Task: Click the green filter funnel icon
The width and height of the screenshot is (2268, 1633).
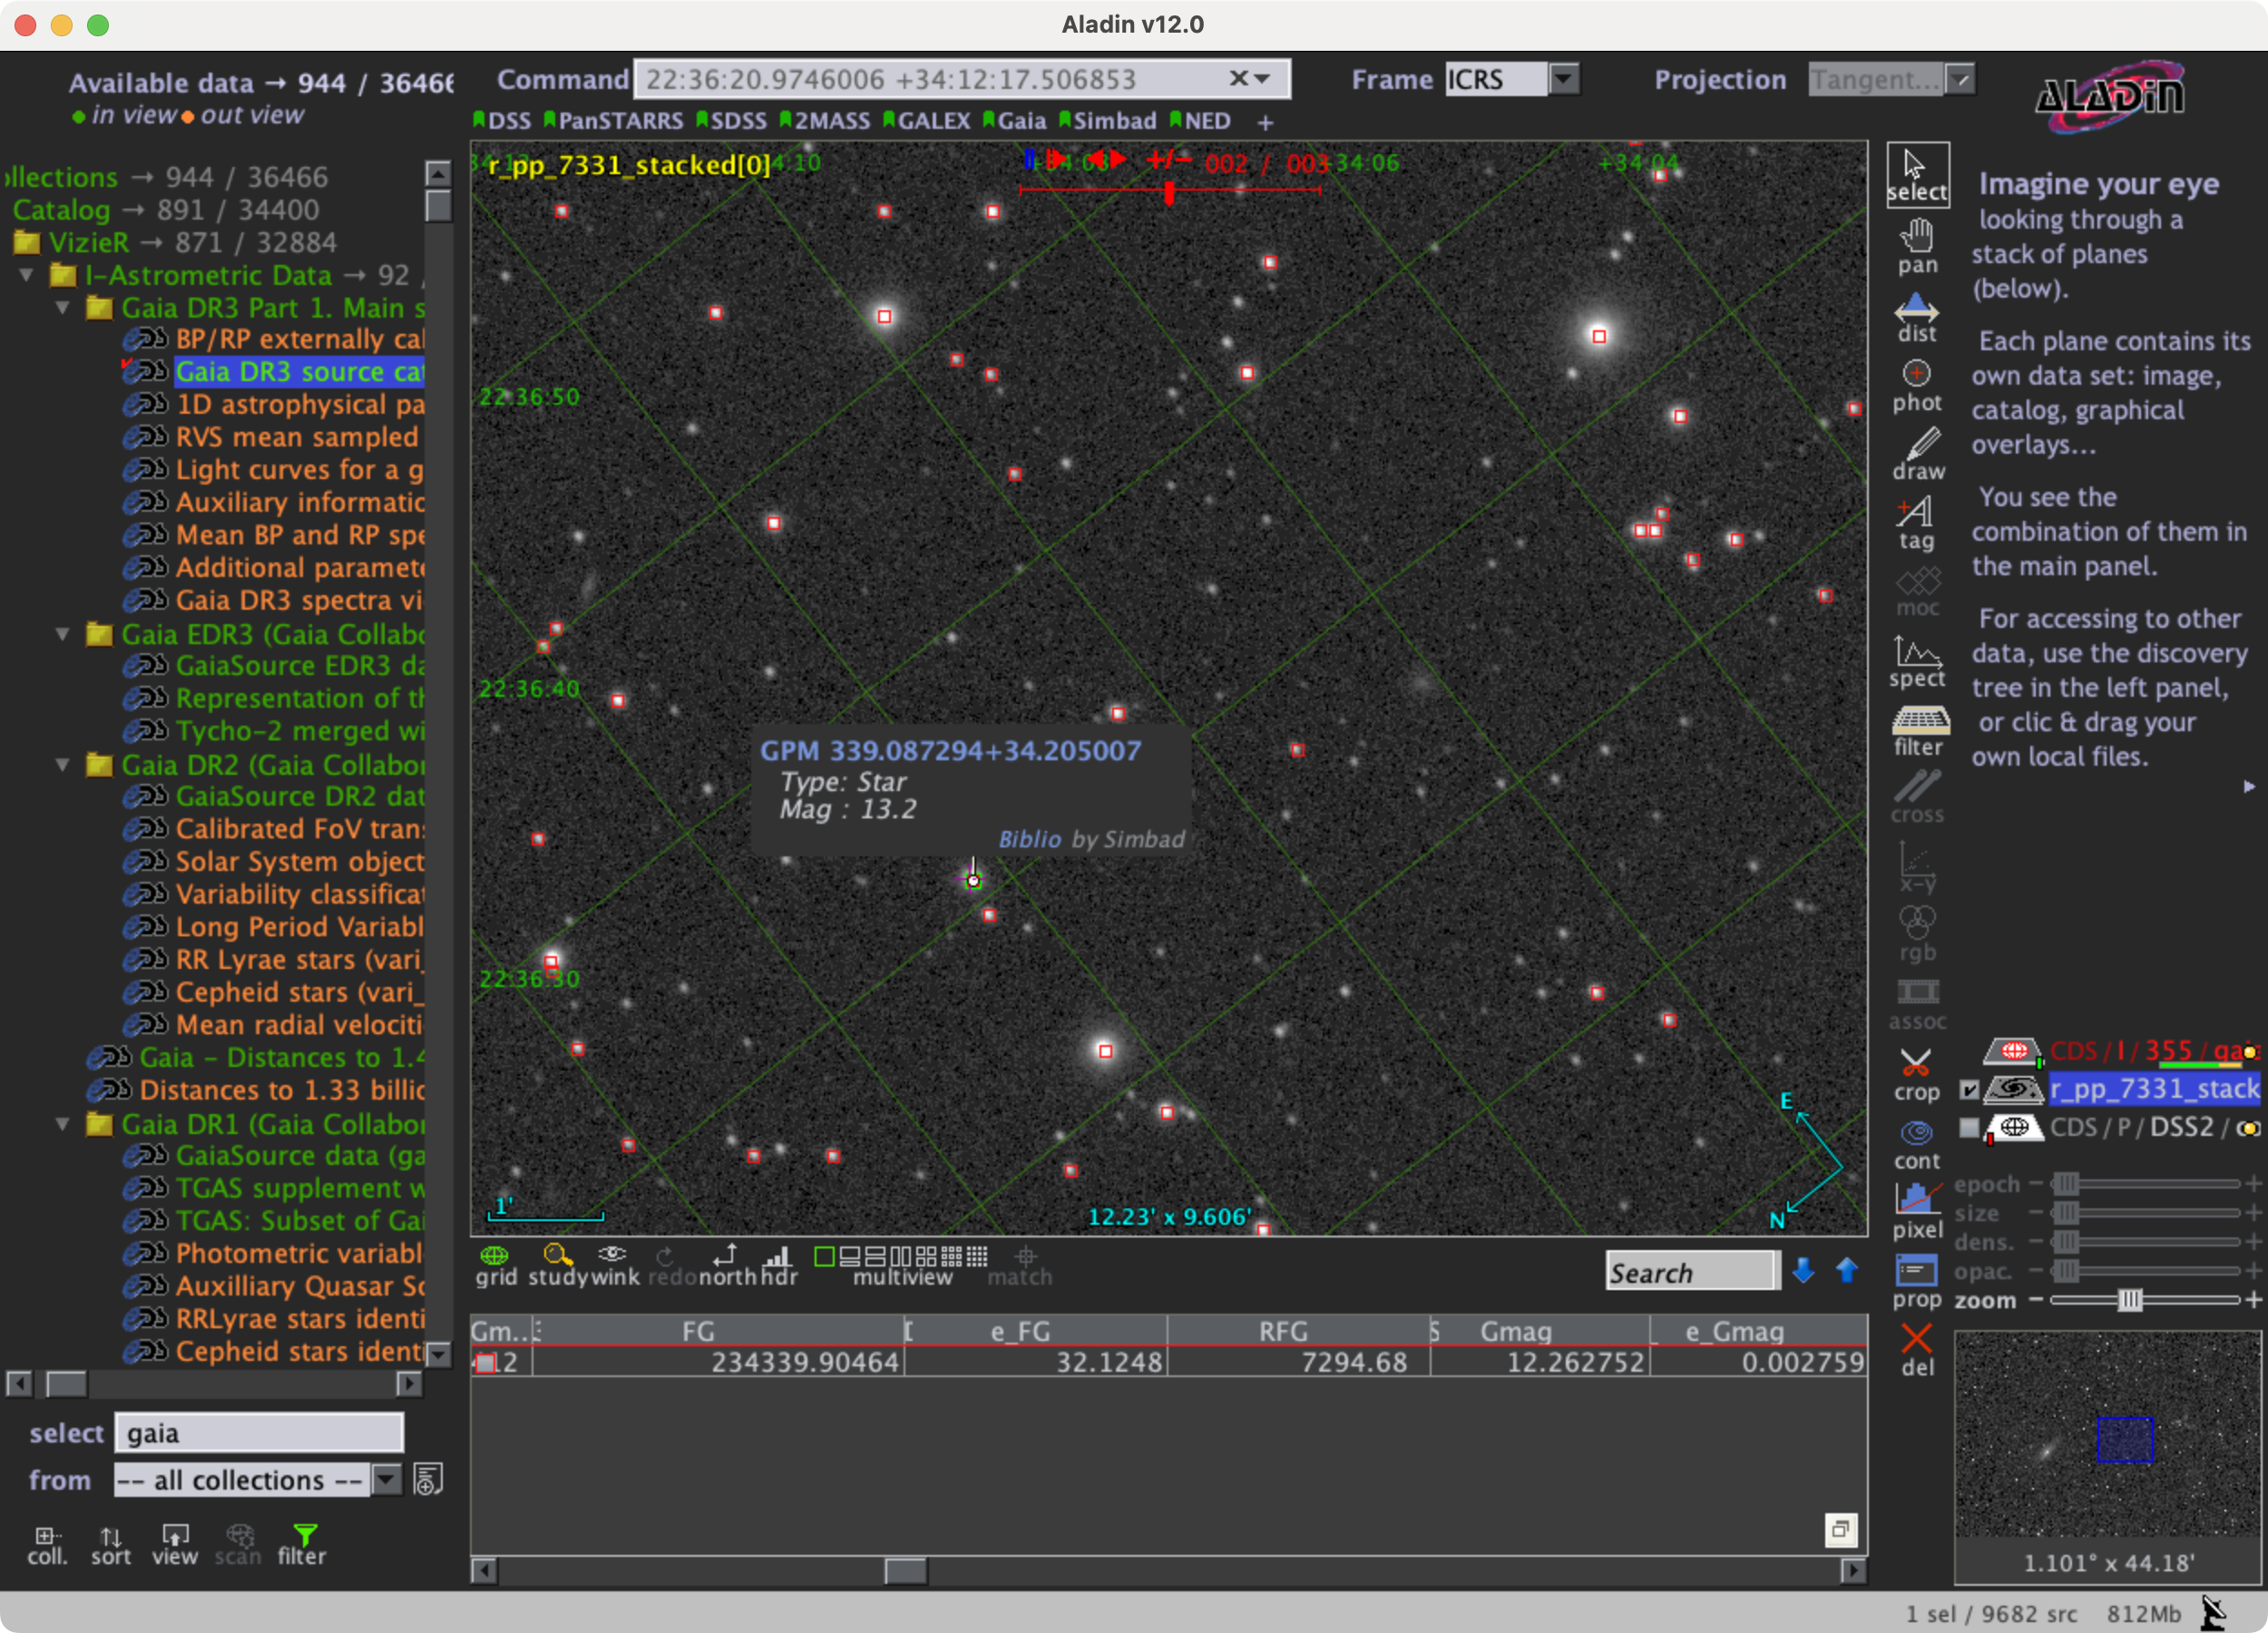Action: click(x=303, y=1544)
